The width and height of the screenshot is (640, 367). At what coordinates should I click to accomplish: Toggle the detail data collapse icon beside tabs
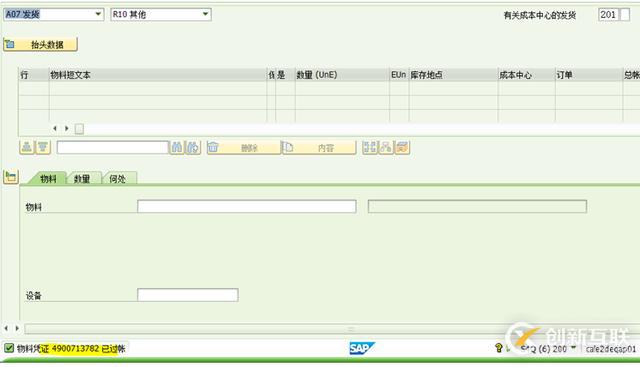pos(11,177)
